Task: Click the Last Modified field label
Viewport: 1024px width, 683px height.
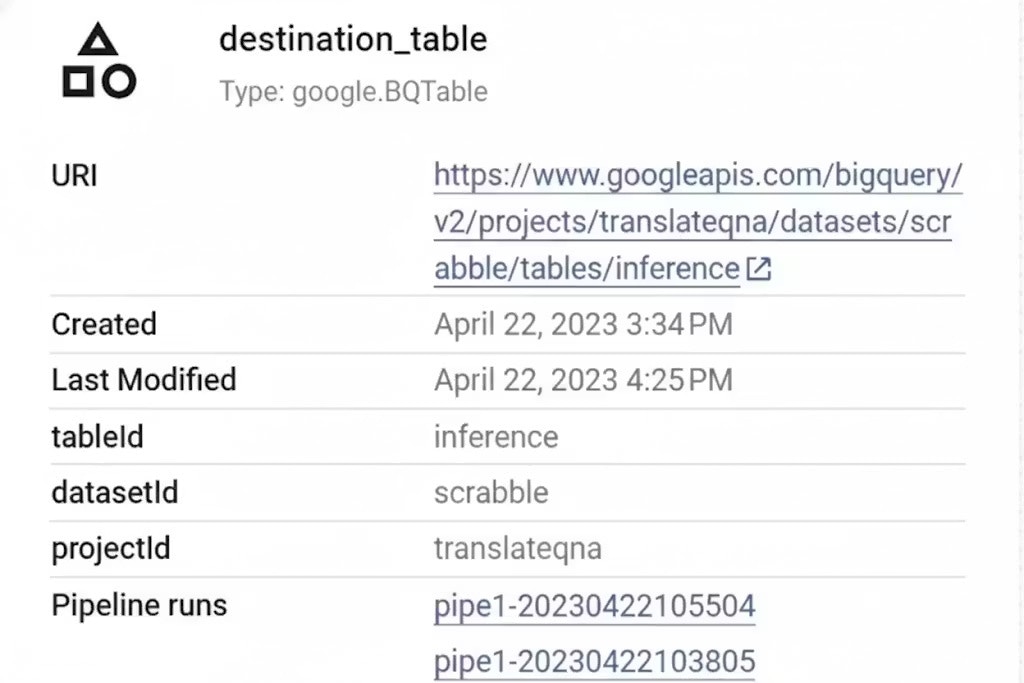Action: tap(143, 380)
